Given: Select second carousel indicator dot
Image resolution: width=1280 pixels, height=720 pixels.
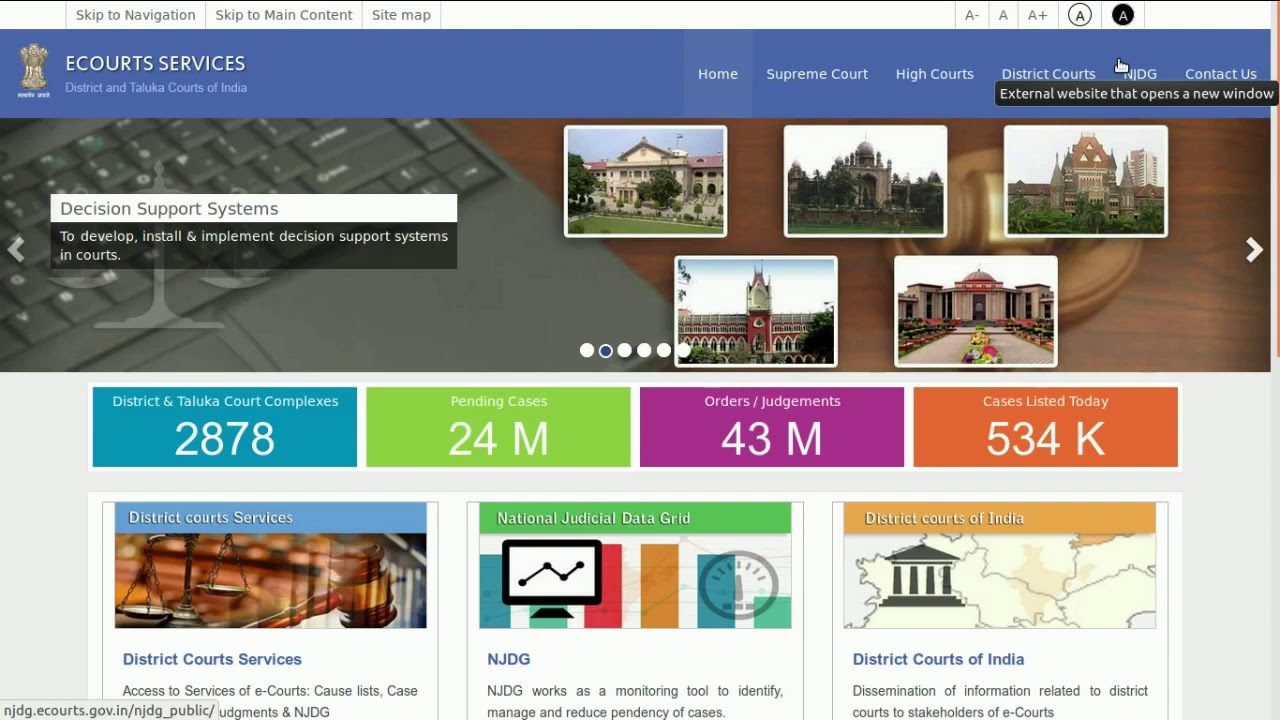Looking at the screenshot, I should [606, 350].
